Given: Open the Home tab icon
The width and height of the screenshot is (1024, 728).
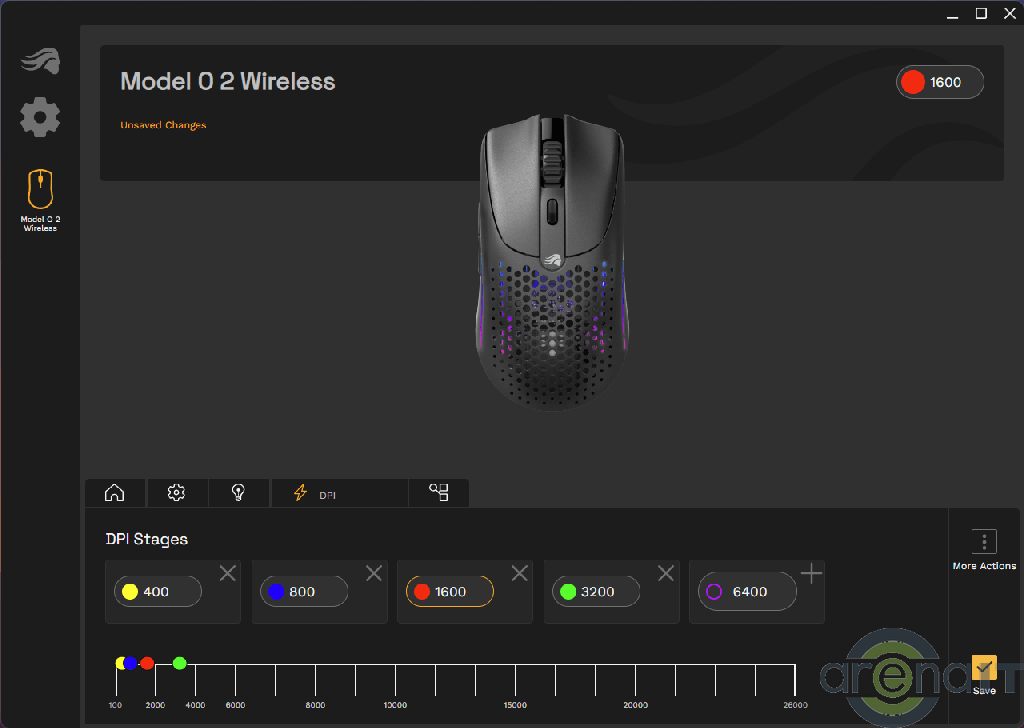Looking at the screenshot, I should (115, 493).
